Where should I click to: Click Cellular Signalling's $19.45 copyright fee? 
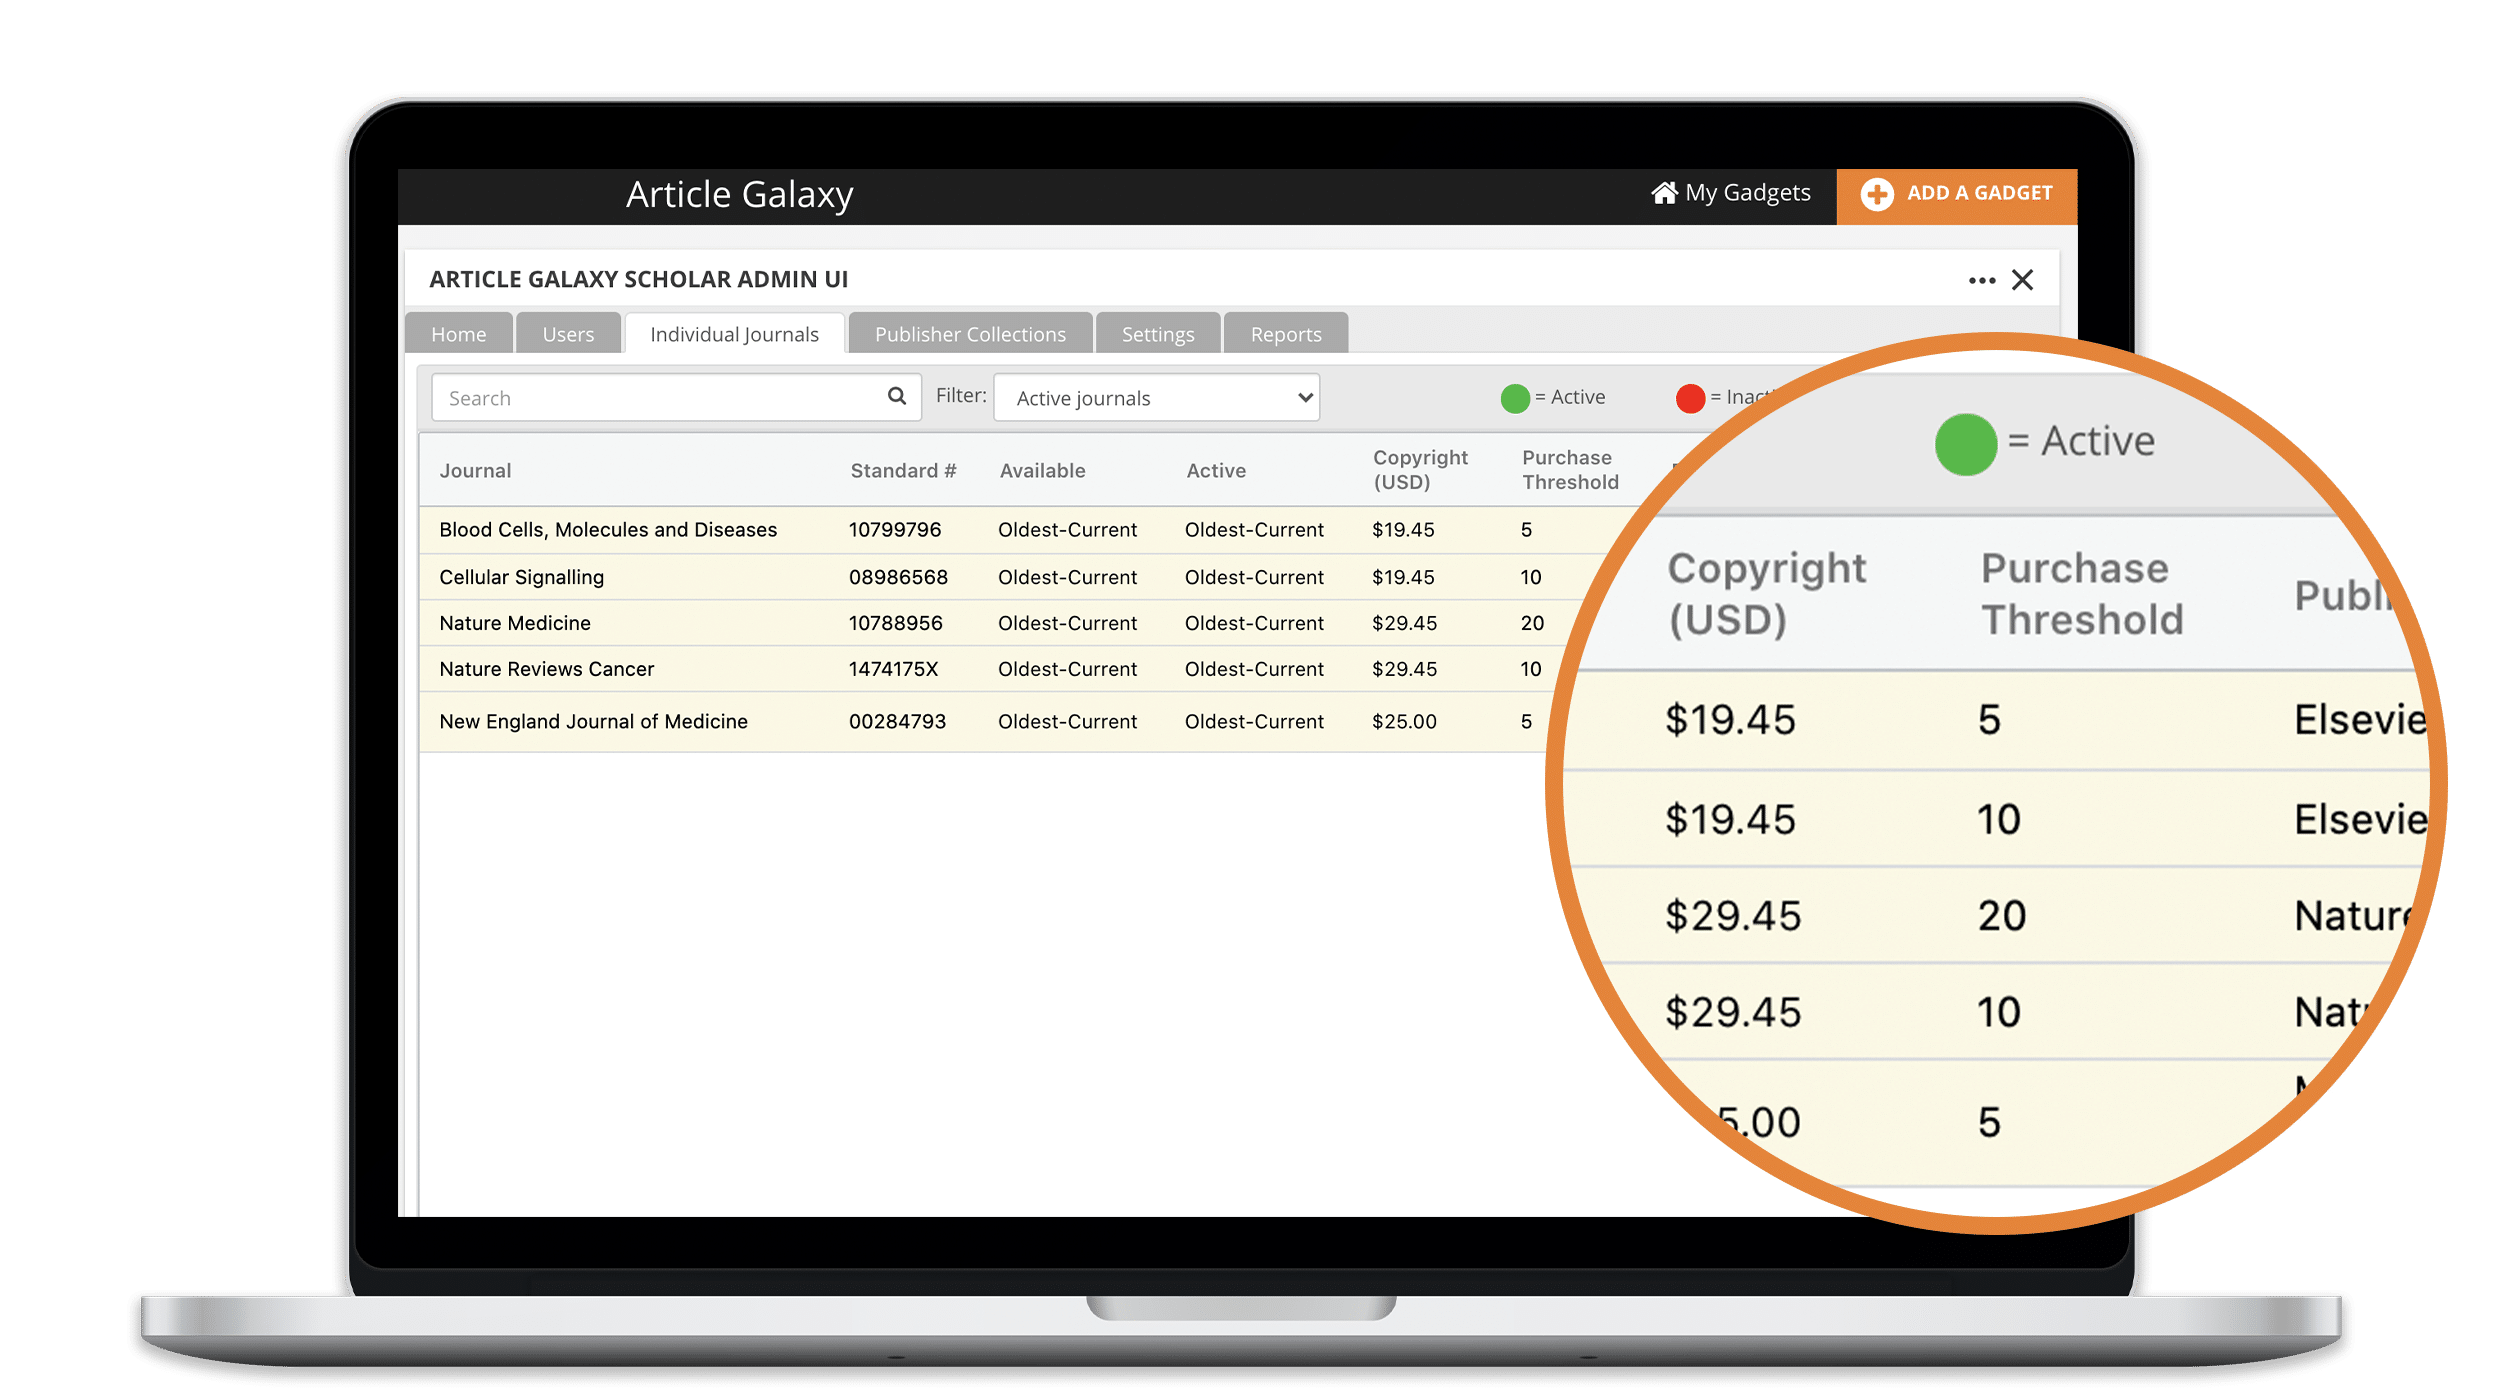coord(1403,577)
